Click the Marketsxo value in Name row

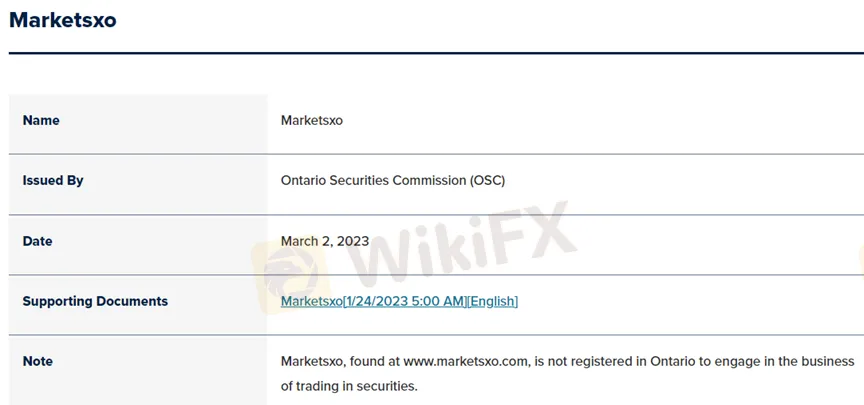tap(312, 121)
